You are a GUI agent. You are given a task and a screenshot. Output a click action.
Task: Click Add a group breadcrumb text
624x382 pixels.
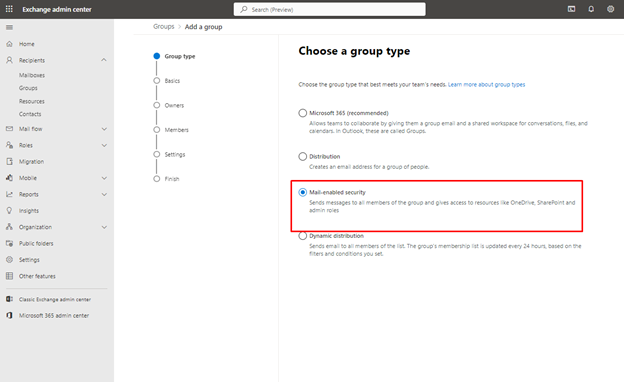204,27
